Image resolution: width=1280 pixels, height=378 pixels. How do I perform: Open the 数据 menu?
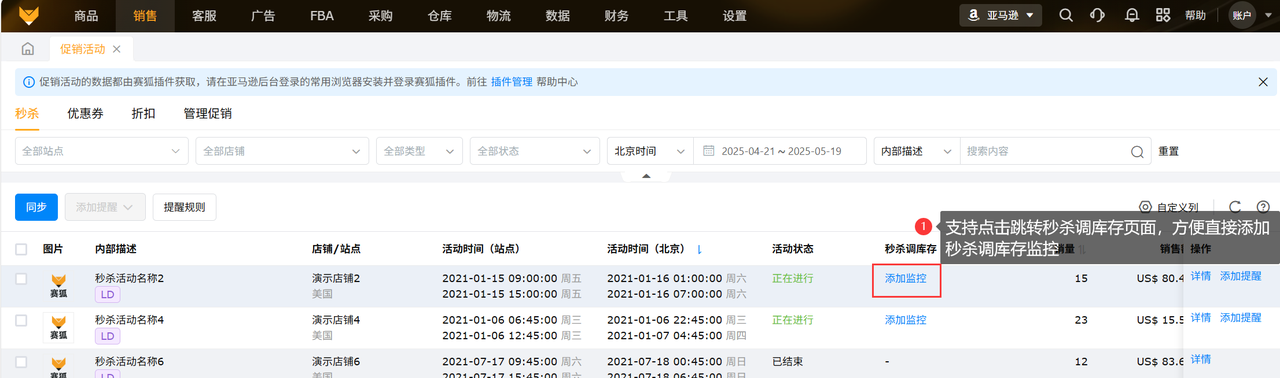click(x=558, y=16)
